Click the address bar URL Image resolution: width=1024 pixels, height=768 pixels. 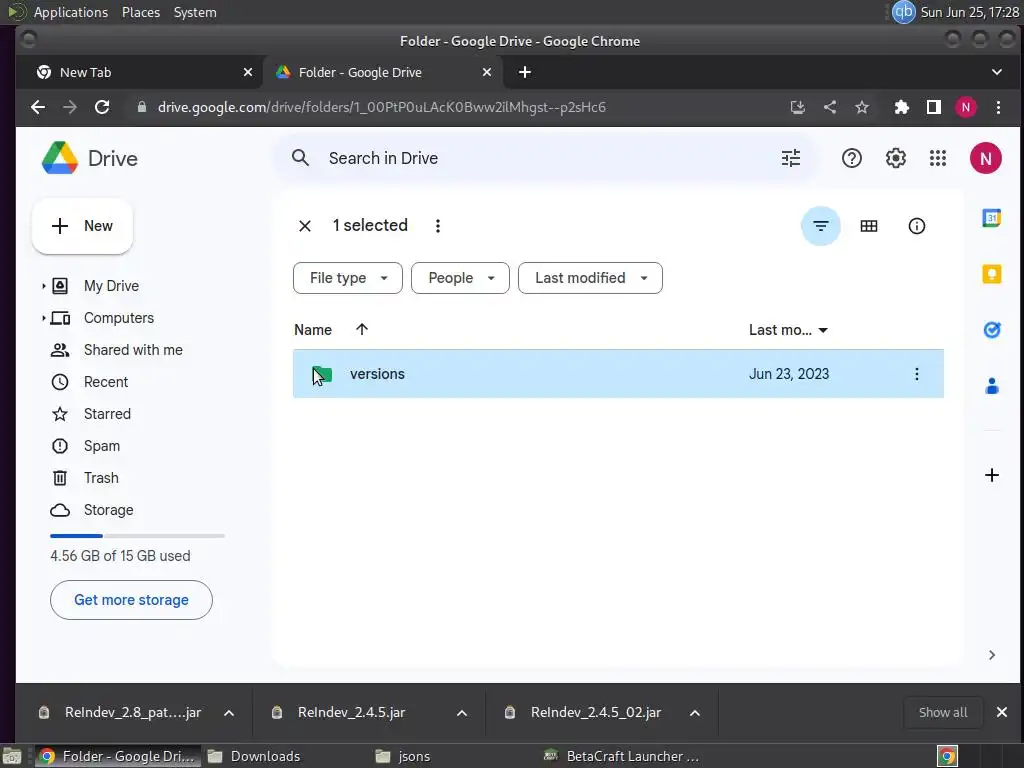(x=381, y=107)
